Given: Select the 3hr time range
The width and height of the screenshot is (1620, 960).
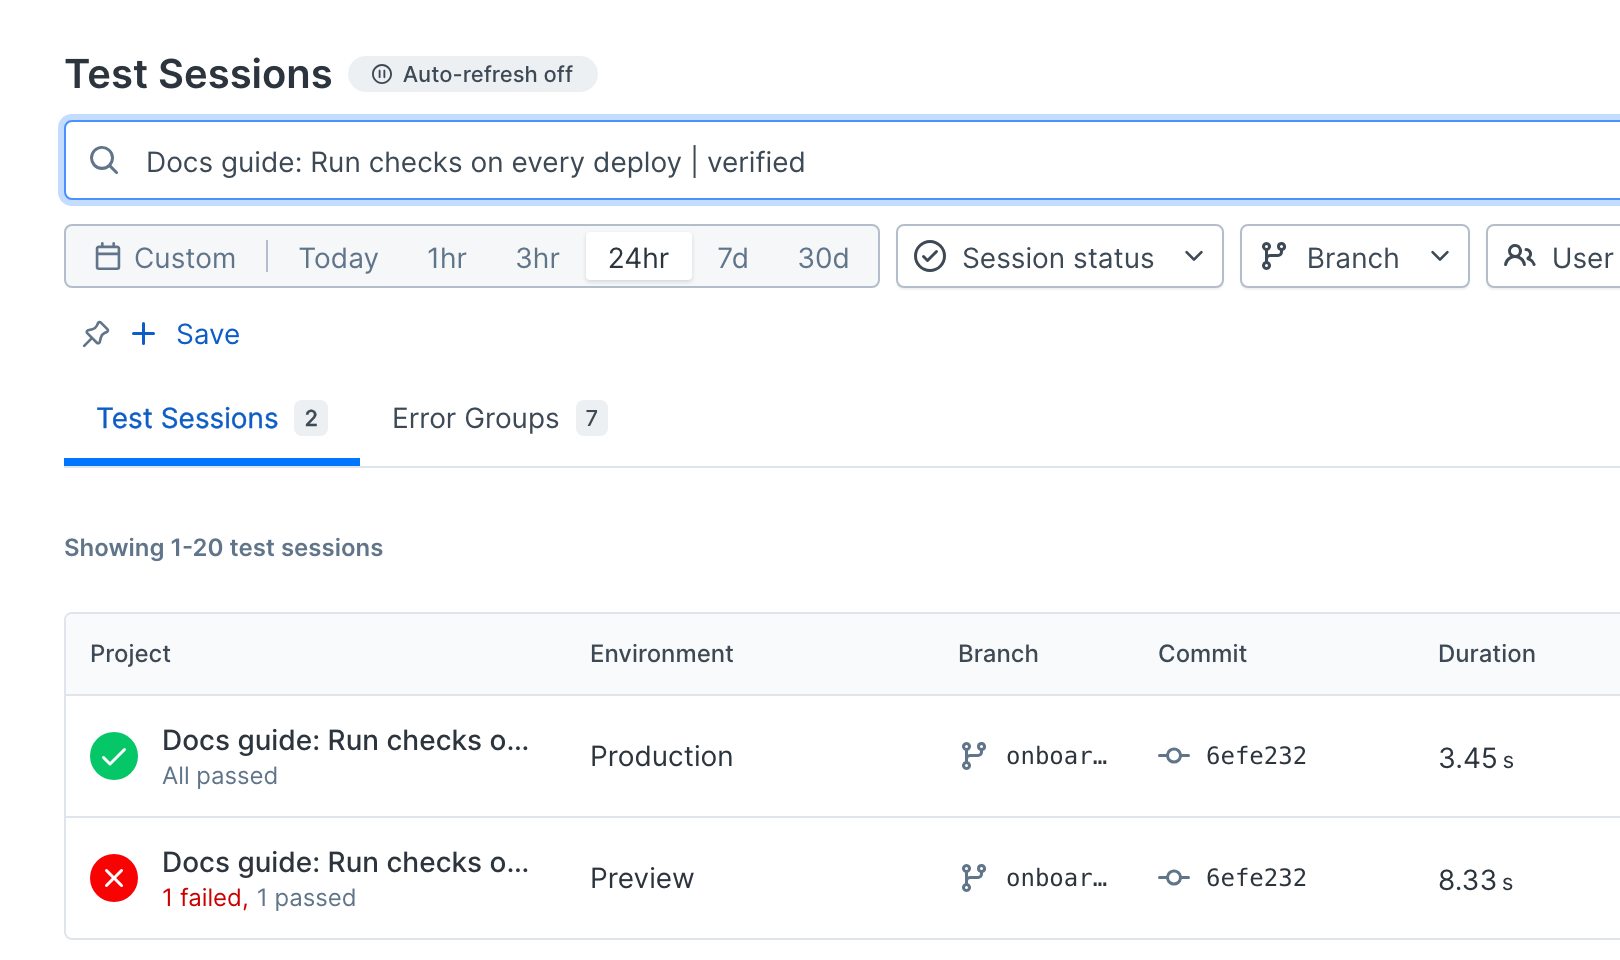Looking at the screenshot, I should tap(537, 258).
